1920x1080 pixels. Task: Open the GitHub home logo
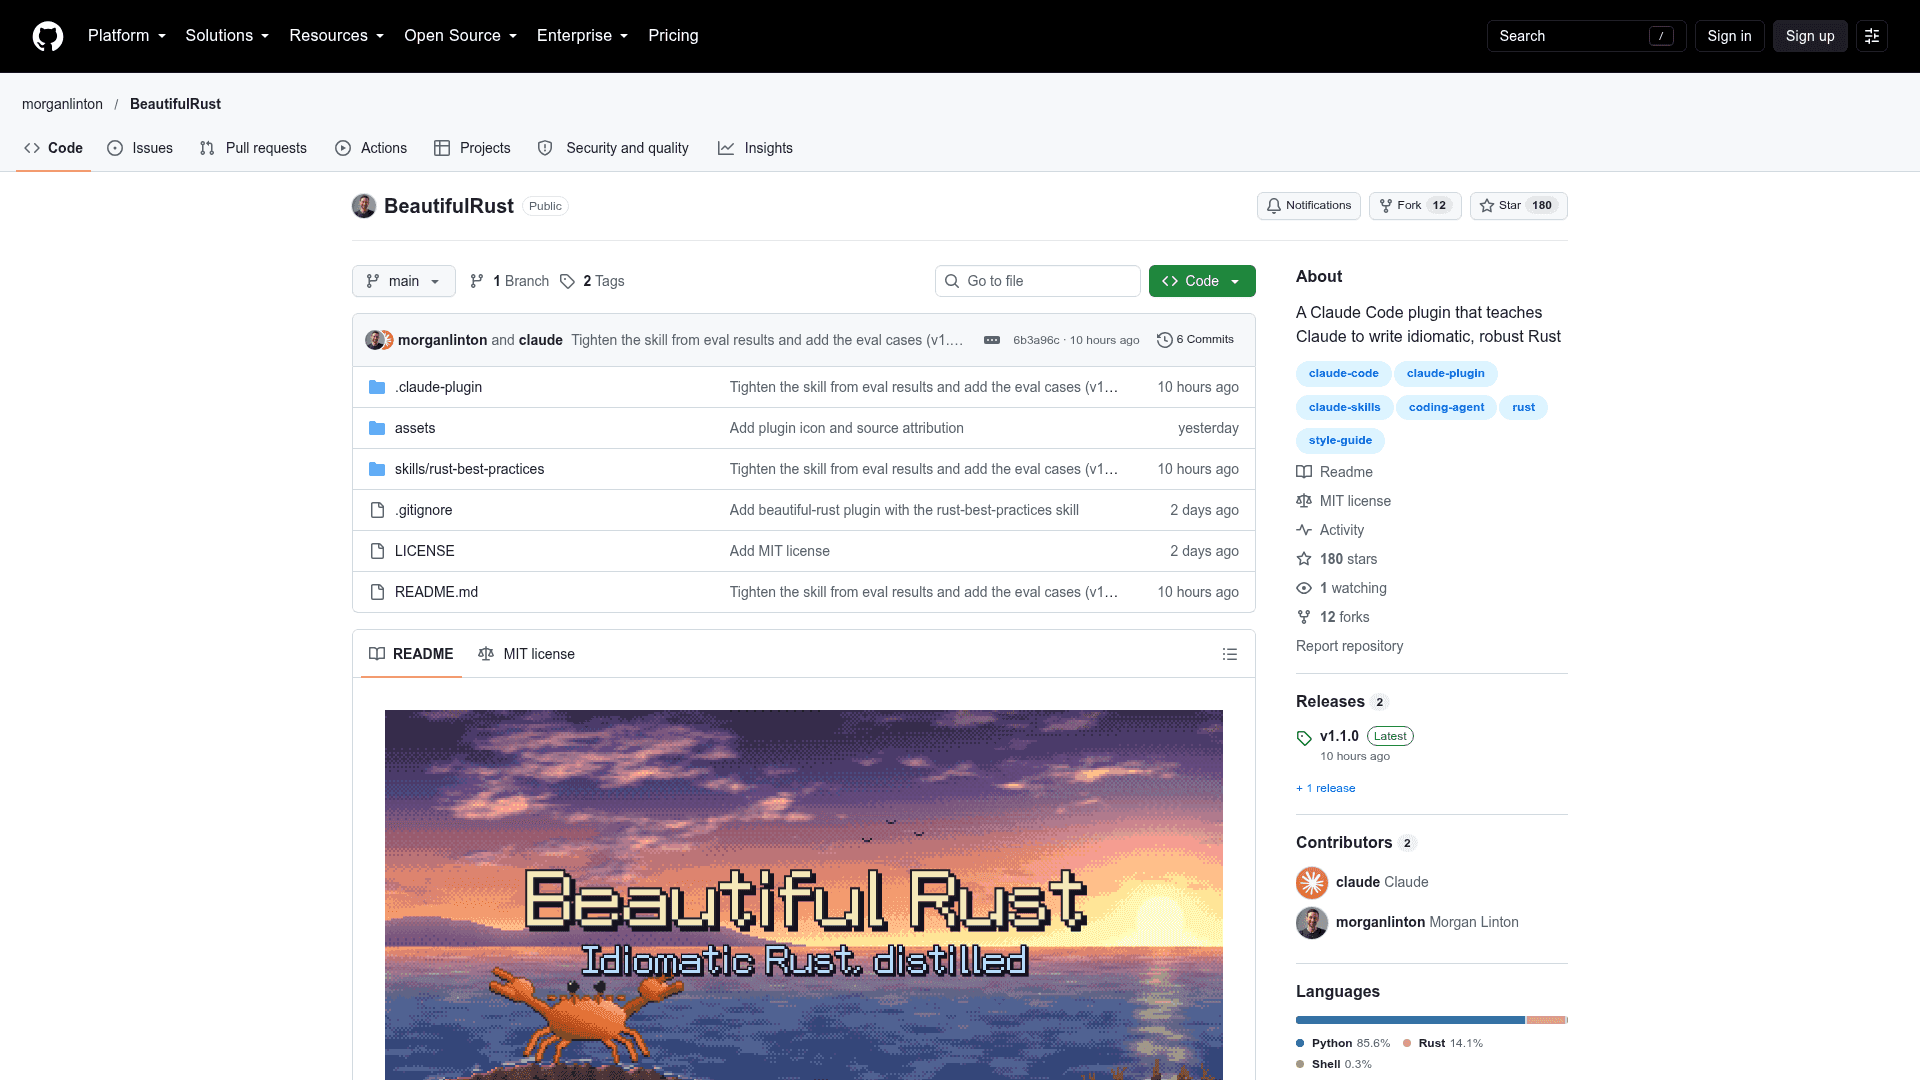[48, 36]
